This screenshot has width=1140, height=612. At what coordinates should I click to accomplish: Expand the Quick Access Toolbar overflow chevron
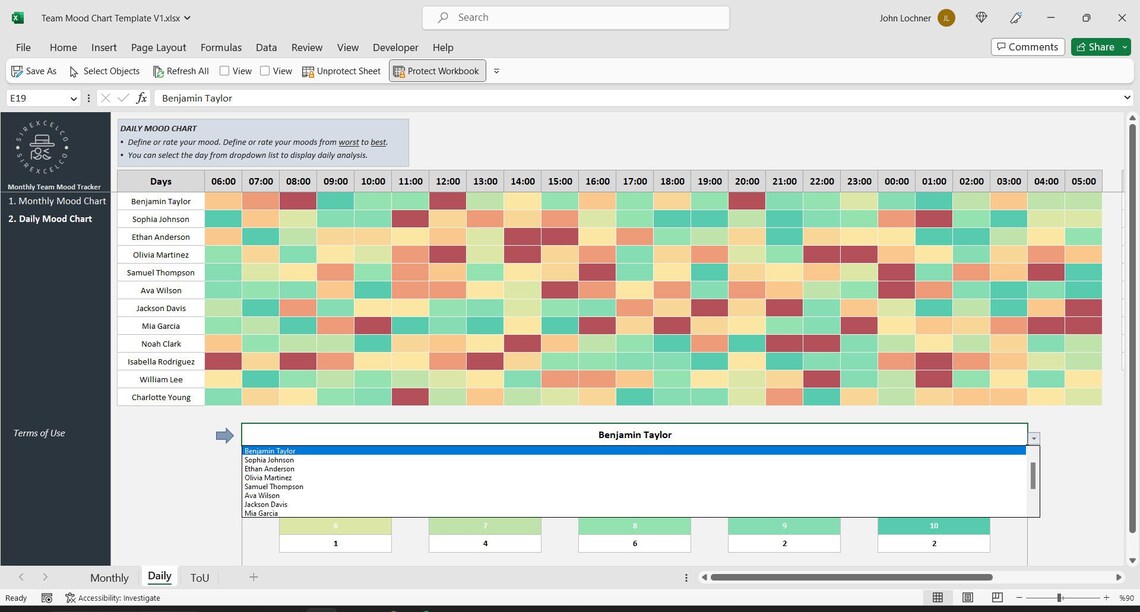pos(495,70)
